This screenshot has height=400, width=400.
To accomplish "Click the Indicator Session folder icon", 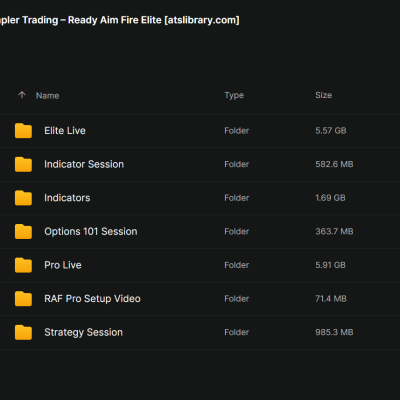I will coord(23,164).
